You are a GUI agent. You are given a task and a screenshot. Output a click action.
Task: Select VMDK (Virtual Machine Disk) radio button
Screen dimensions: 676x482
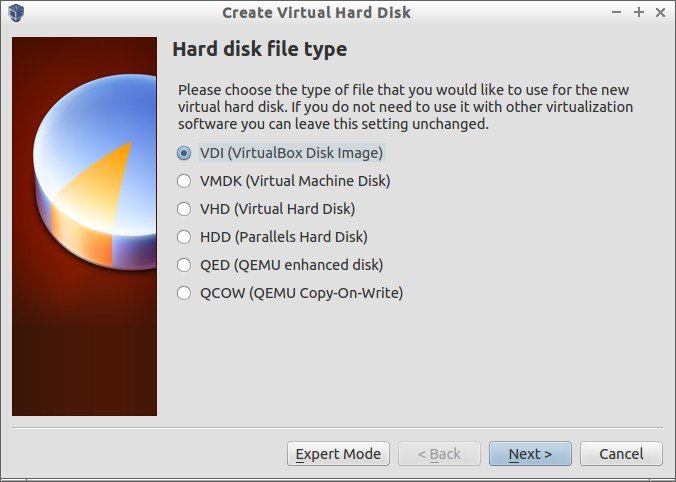[184, 181]
